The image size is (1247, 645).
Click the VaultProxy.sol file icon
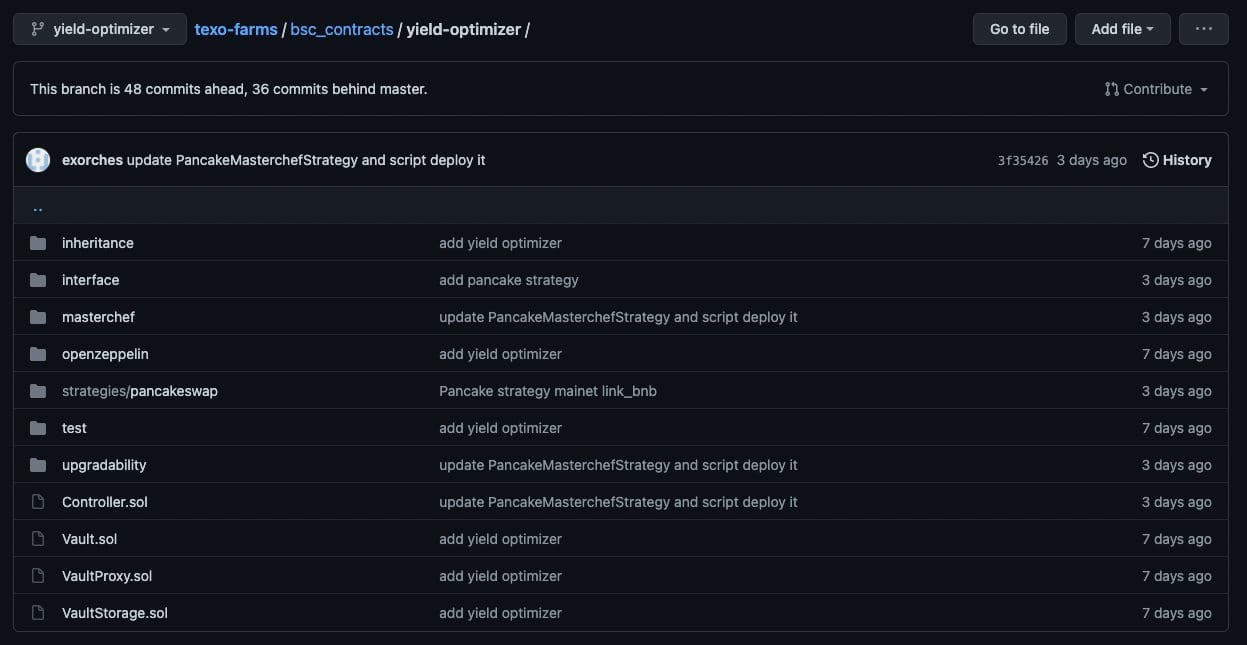click(x=38, y=576)
